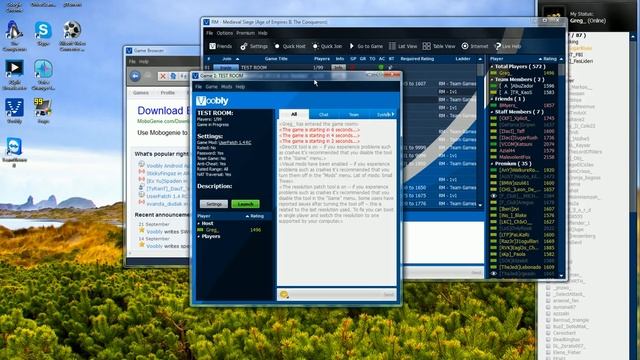Open Games tab in Game Browser
This screenshot has height=360, width=640.
tap(141, 93)
